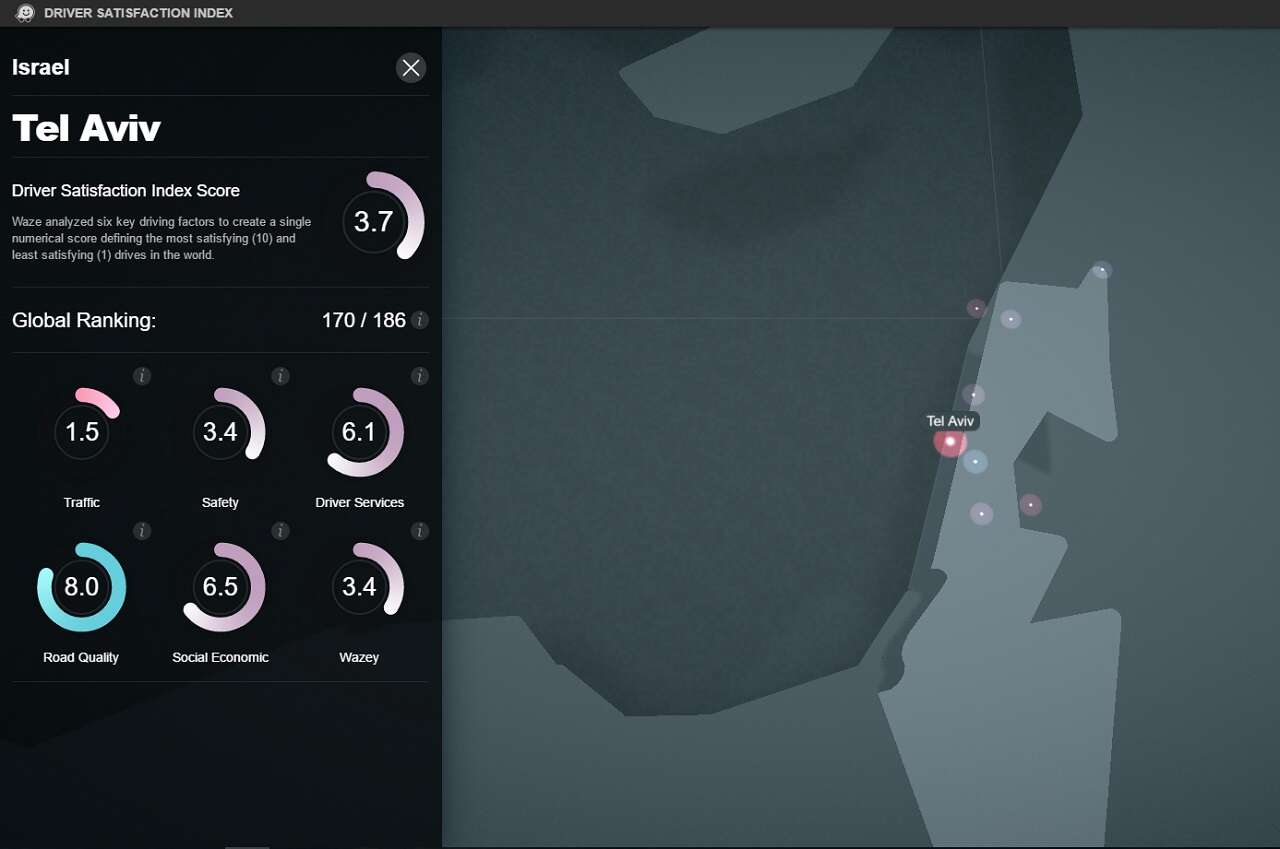The width and height of the screenshot is (1280, 849).
Task: Select the light blue marker below Tel Aviv
Action: click(975, 462)
